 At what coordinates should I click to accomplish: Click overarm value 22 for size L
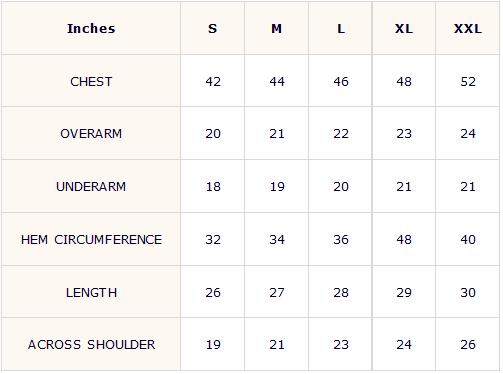(x=341, y=134)
